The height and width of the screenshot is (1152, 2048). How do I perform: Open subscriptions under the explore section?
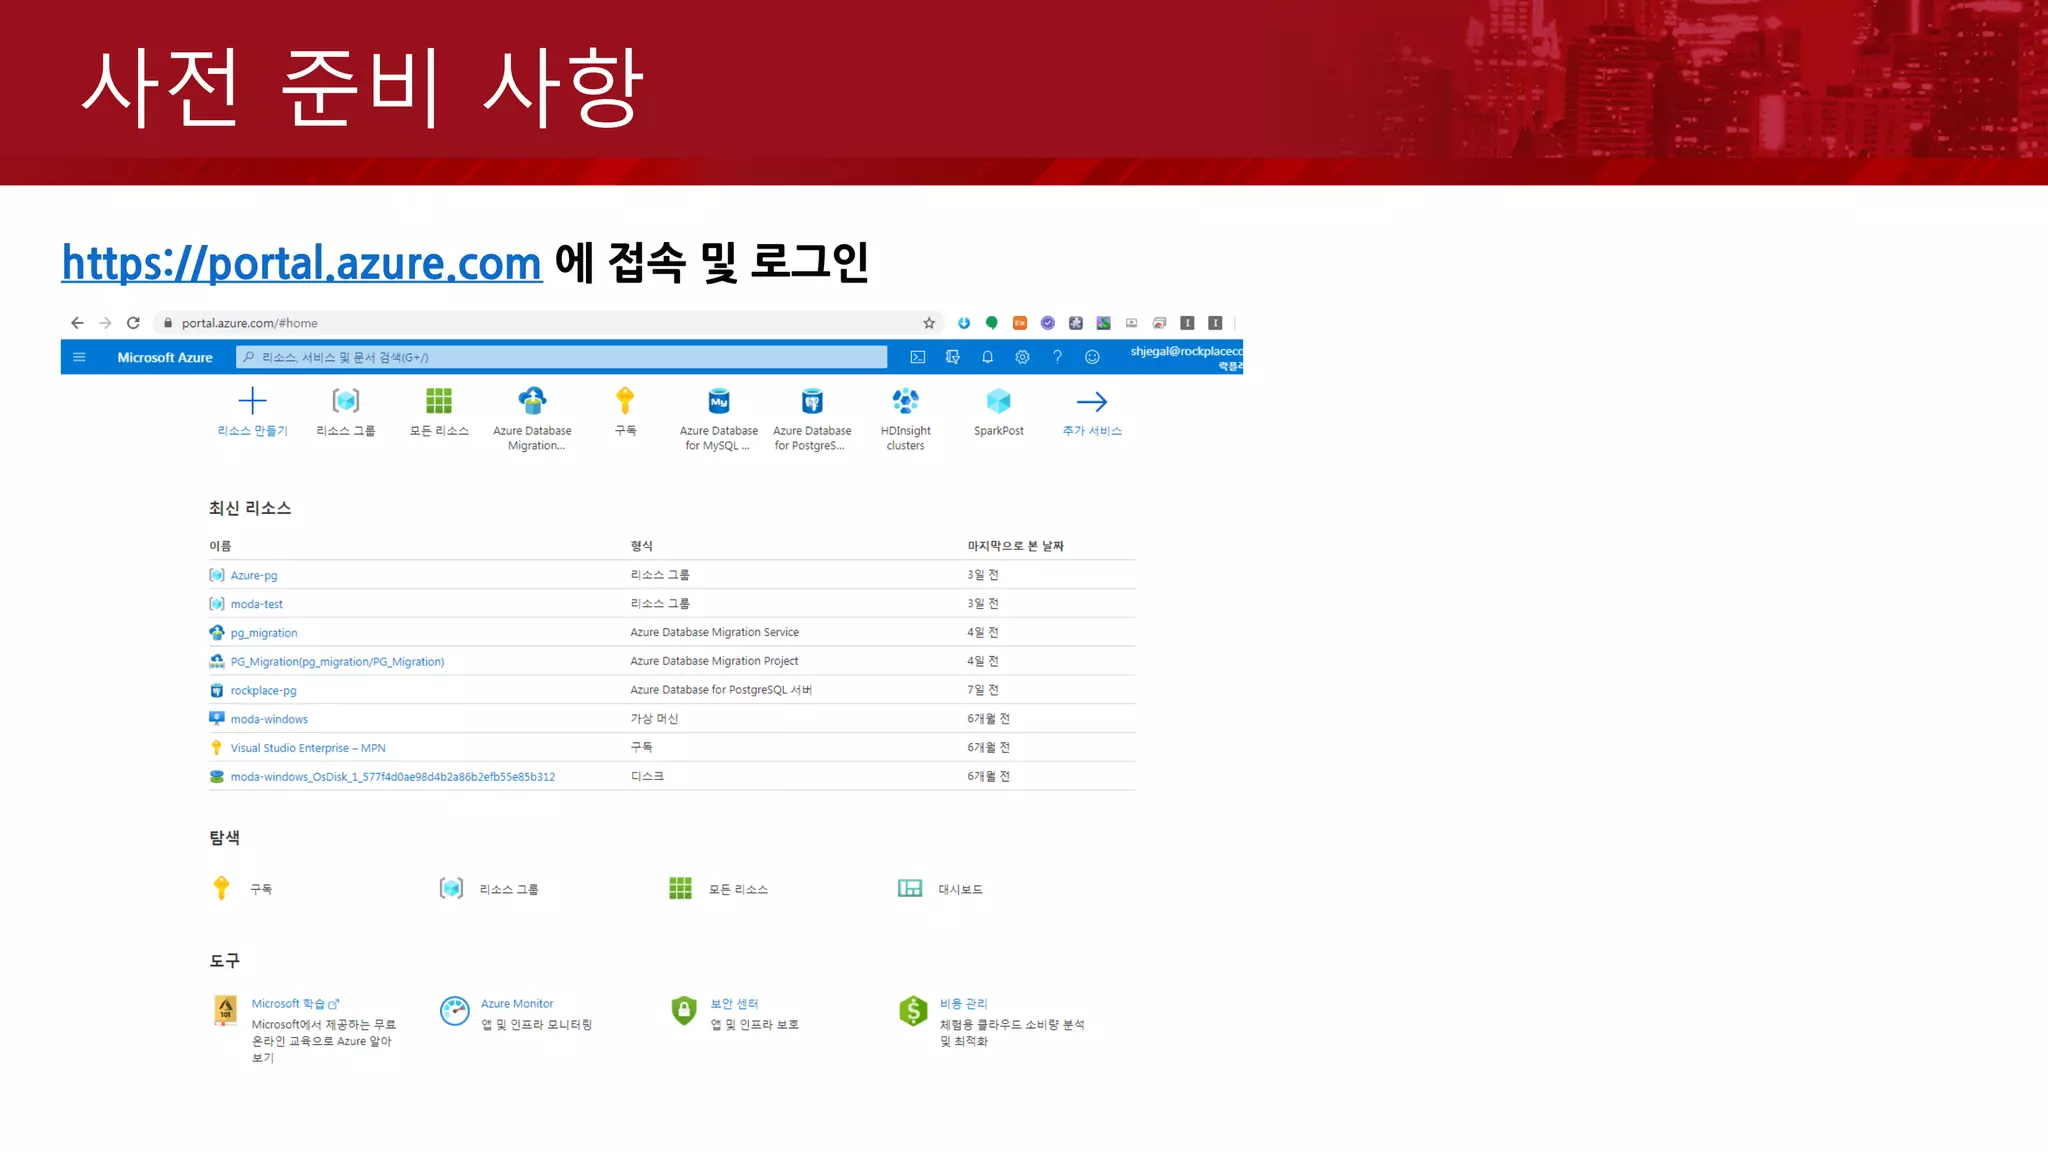pos(261,889)
